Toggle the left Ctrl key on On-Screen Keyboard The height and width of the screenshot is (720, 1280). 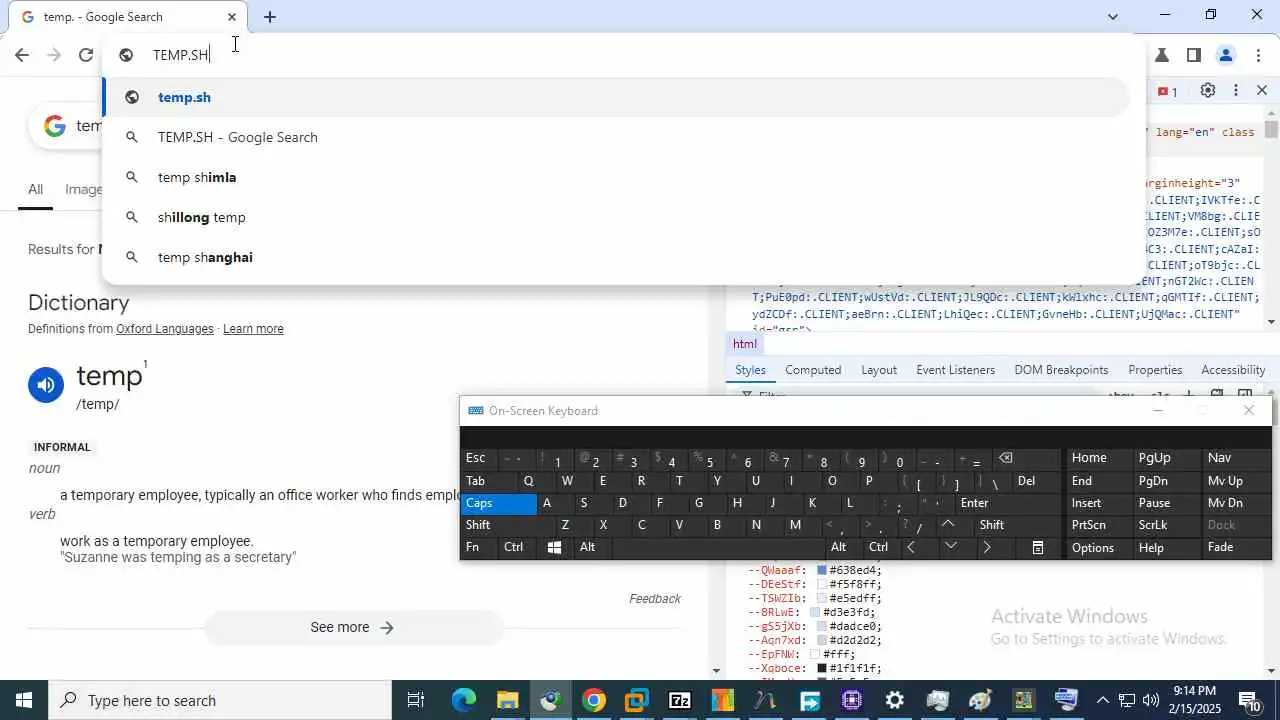pyautogui.click(x=513, y=547)
